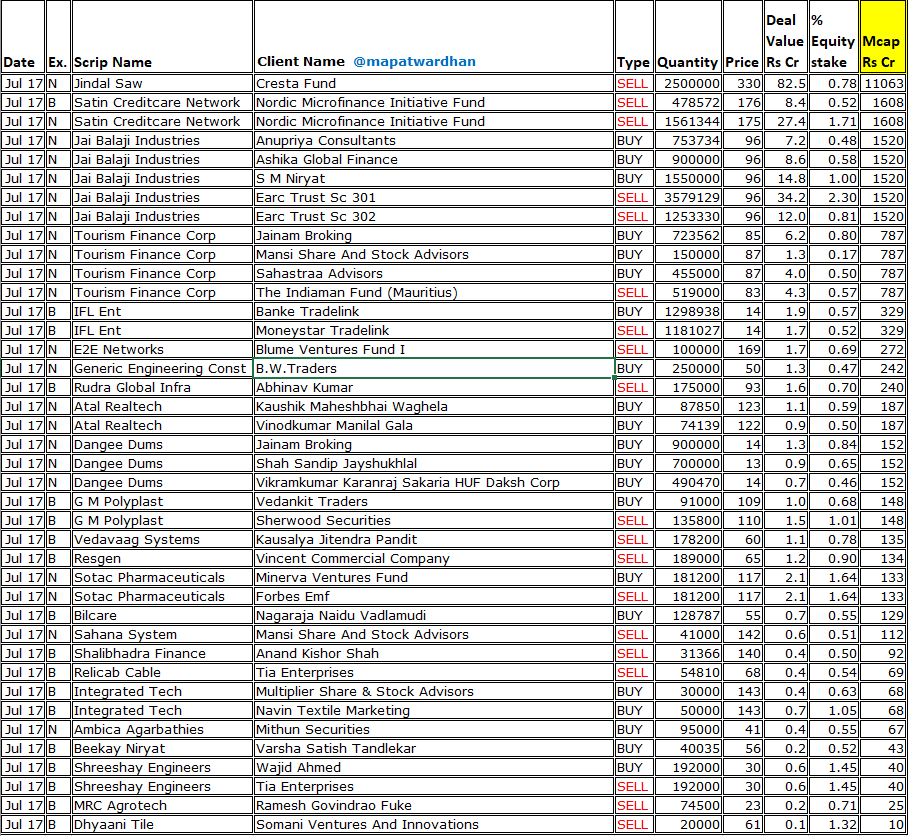
Task: Select the Jindal Saw scrip cell
Action: coord(162,83)
